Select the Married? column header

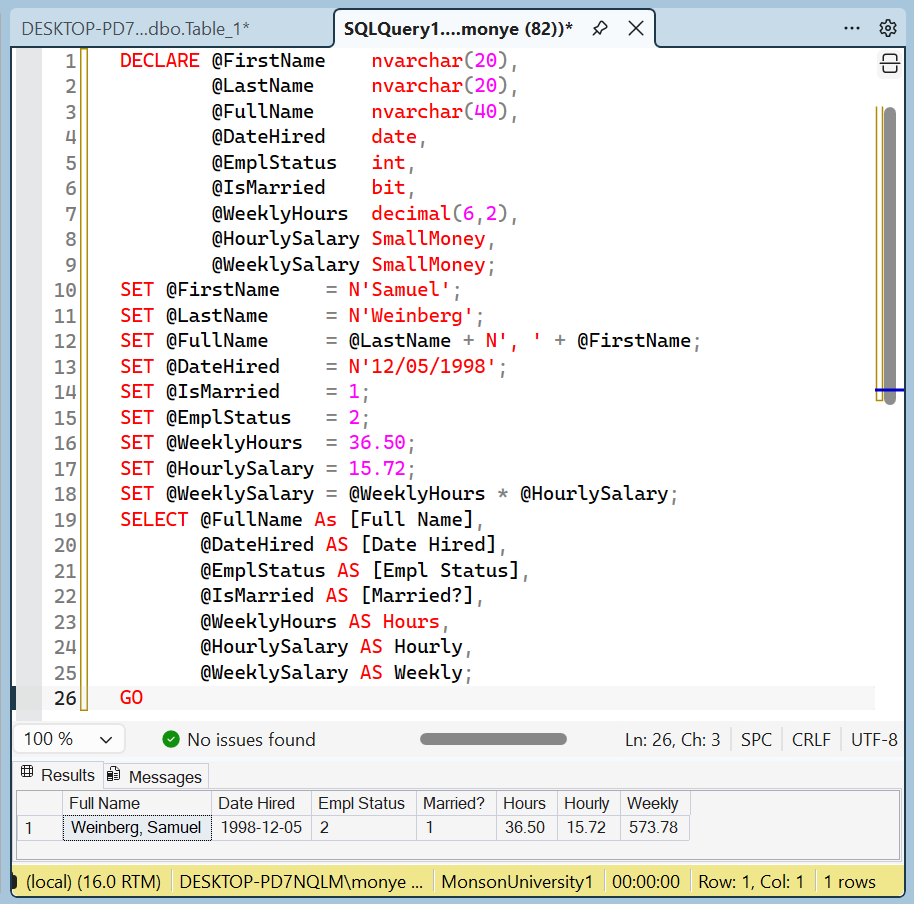tap(456, 803)
